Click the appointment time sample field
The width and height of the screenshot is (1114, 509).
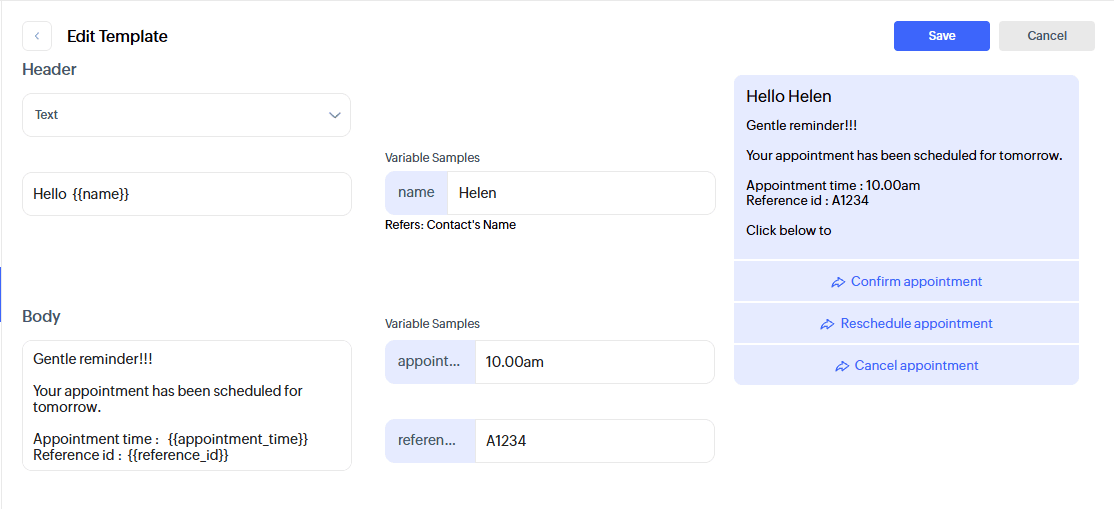(594, 362)
